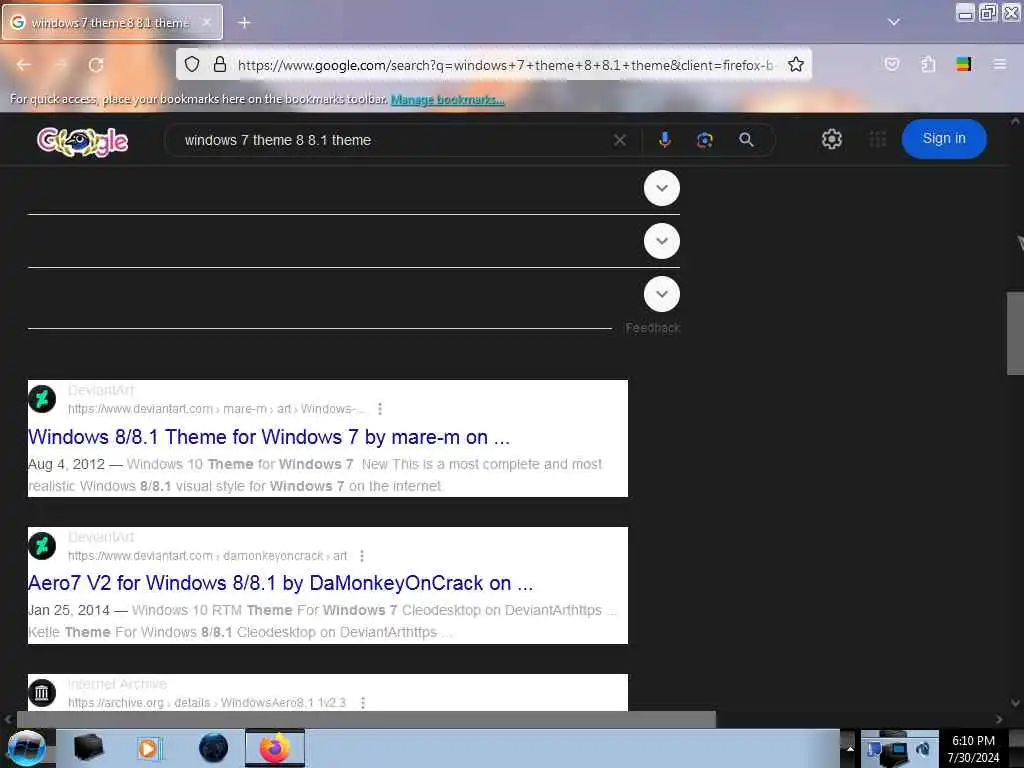
Task: Go forward using the browser forward arrow
Action: 60,65
